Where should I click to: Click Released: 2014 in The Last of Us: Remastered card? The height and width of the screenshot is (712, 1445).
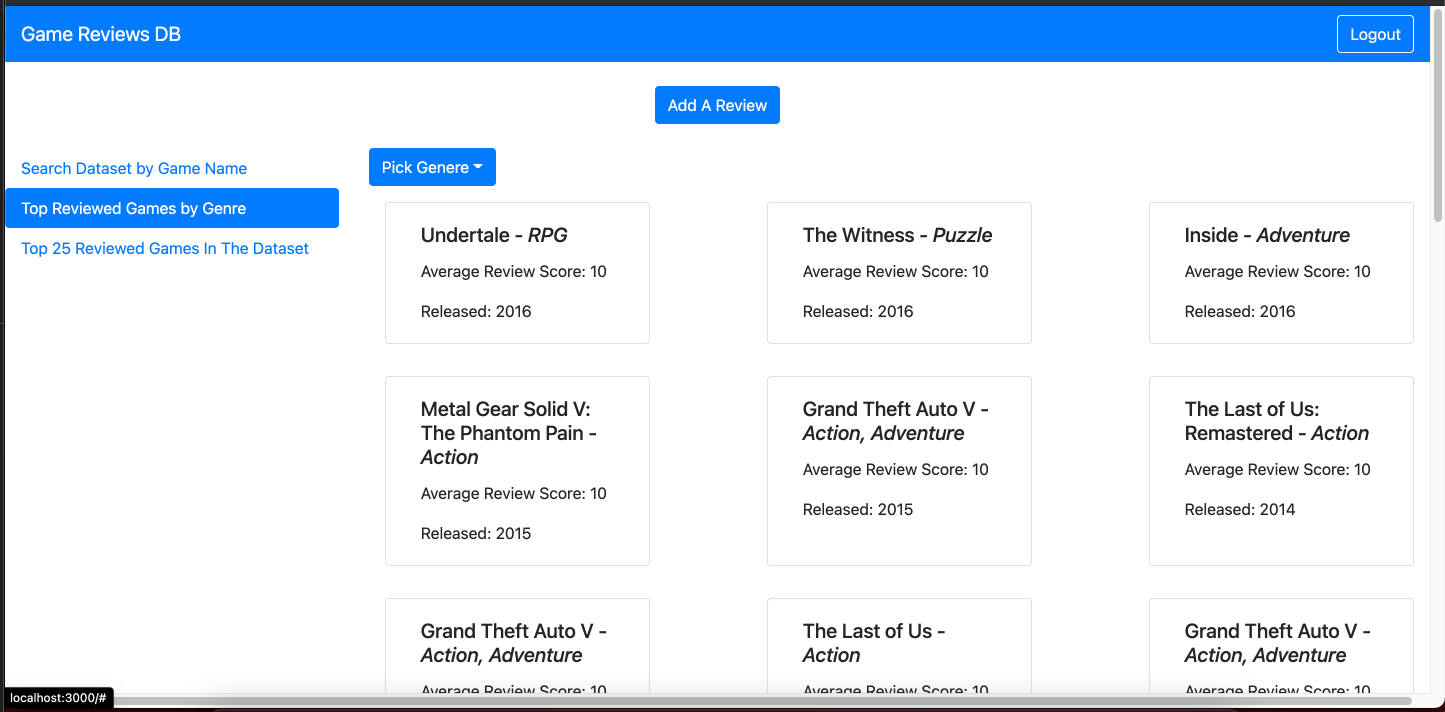(x=1240, y=510)
